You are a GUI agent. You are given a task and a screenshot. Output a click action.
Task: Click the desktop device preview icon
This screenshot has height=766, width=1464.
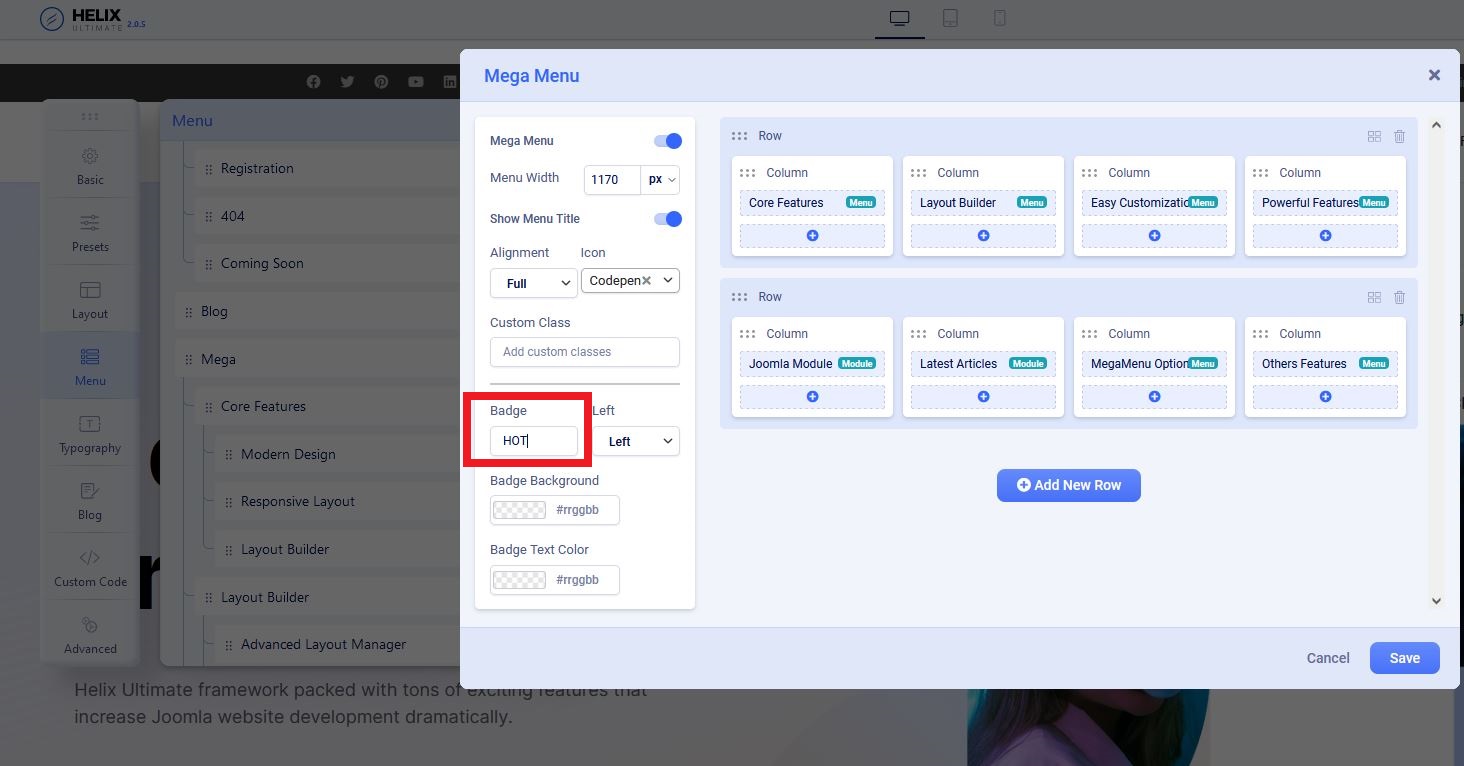click(x=898, y=19)
